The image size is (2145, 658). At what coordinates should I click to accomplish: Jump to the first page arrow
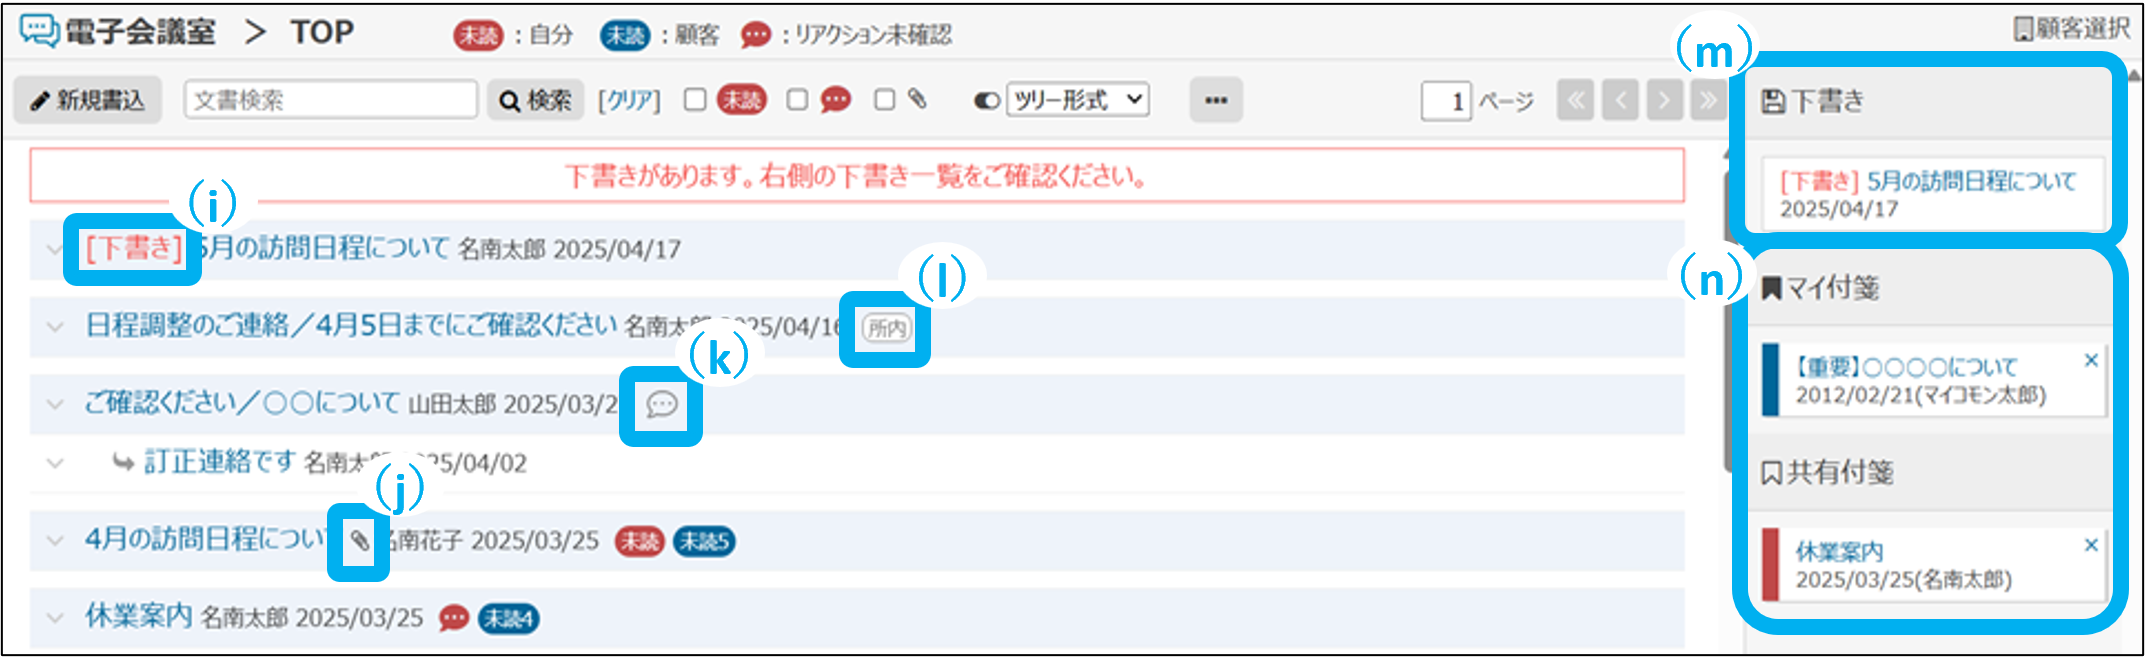(x=1575, y=100)
